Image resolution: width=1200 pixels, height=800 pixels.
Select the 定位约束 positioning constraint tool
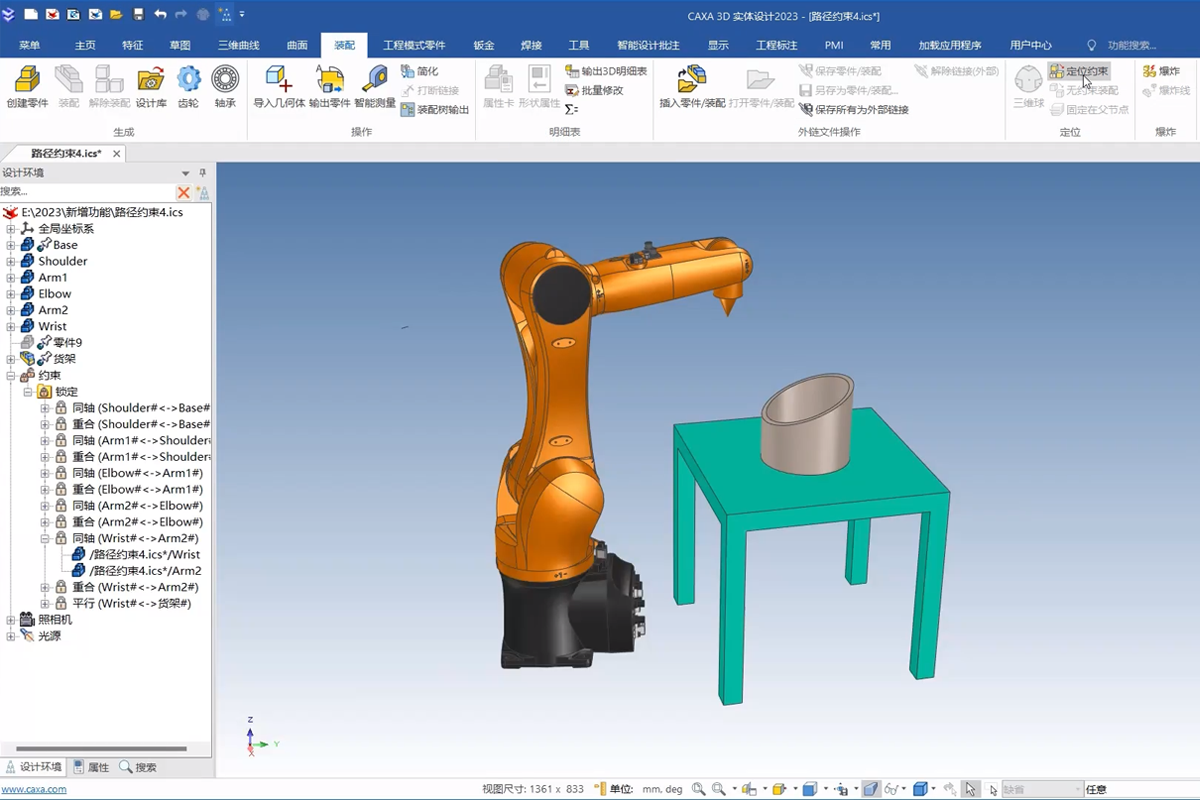[1079, 71]
